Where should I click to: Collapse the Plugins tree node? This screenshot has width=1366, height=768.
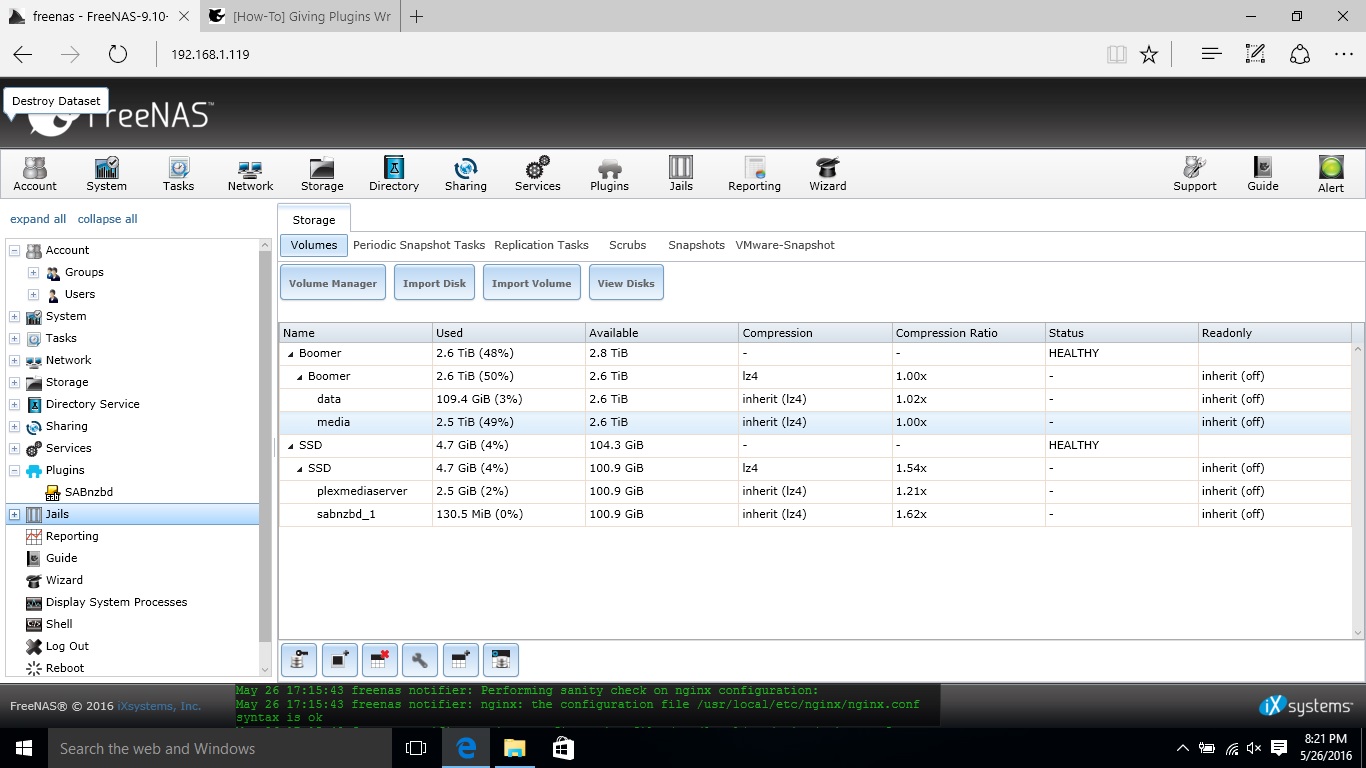(14, 470)
